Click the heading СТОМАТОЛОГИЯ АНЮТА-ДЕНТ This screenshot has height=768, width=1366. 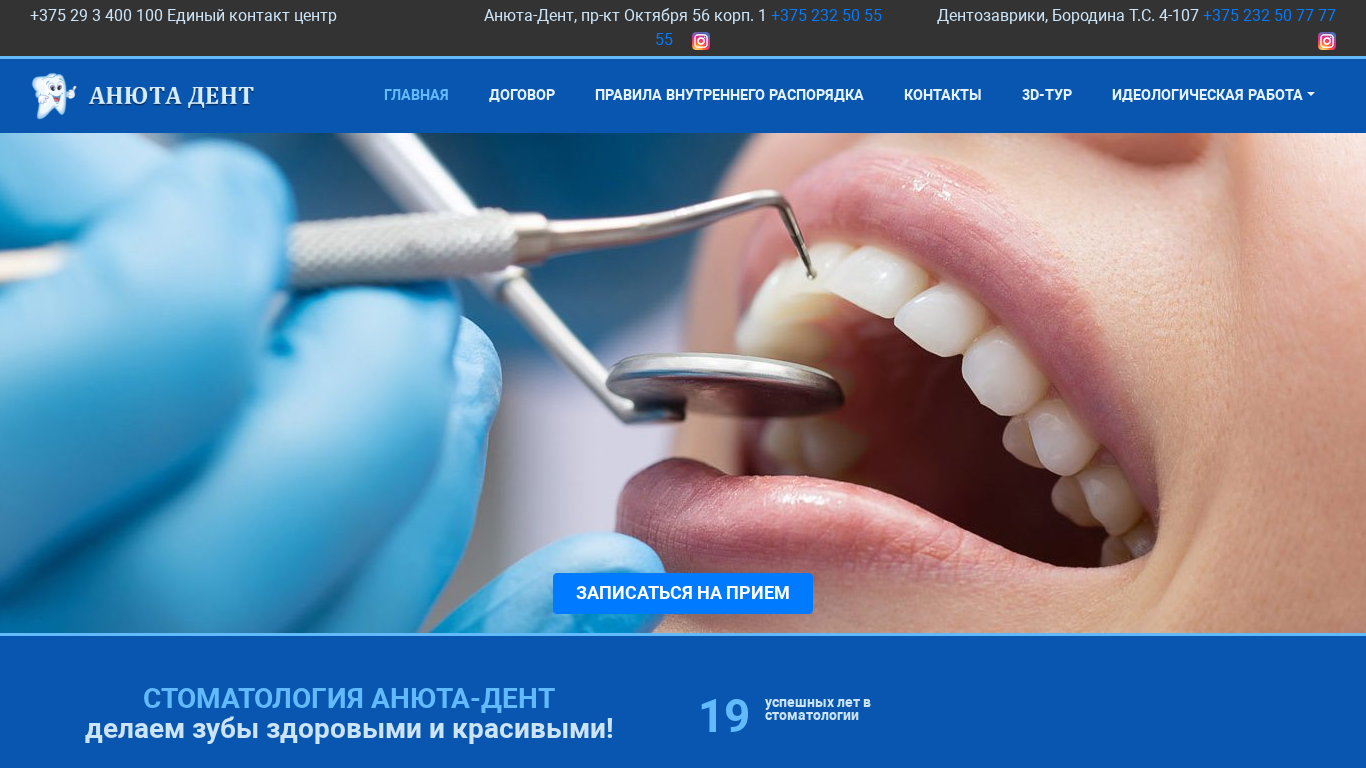click(x=349, y=698)
